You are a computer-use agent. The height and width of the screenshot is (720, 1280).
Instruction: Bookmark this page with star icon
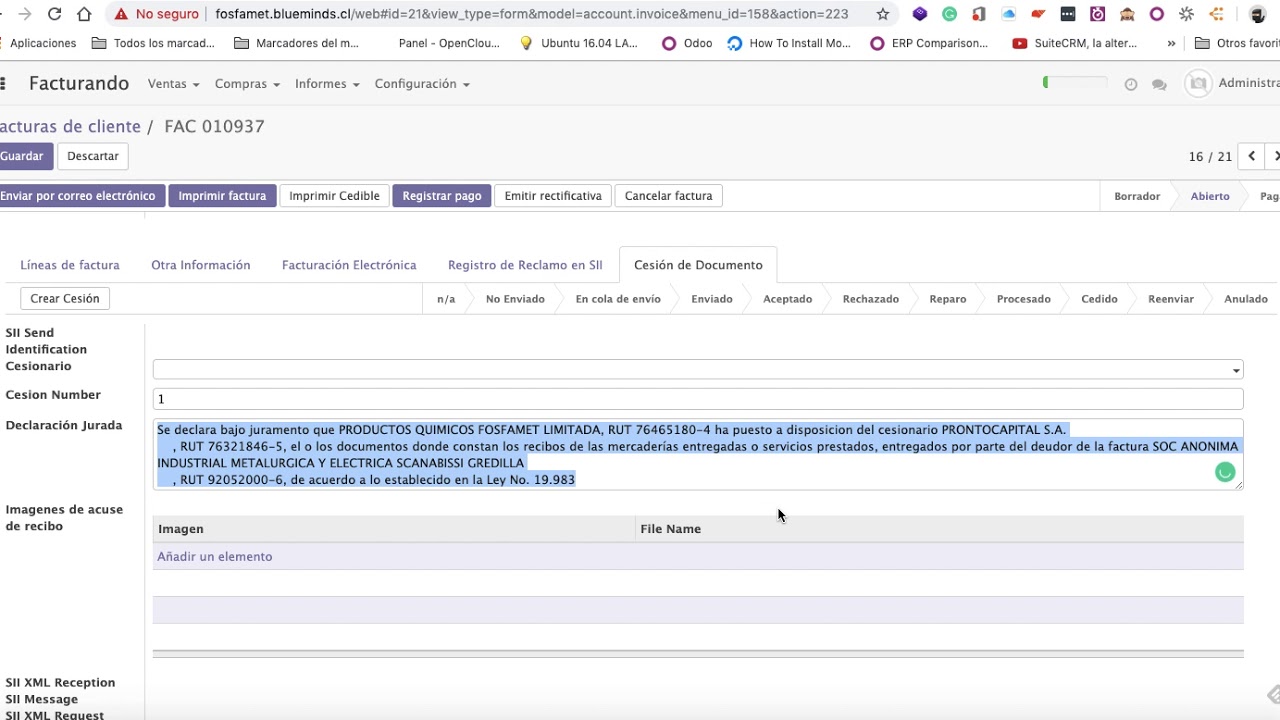click(x=883, y=14)
